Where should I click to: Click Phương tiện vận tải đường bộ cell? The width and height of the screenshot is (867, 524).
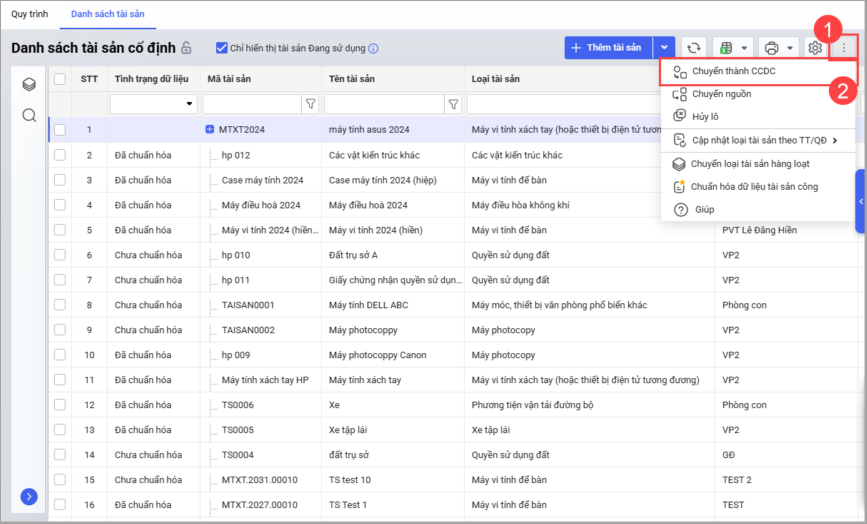(532, 405)
